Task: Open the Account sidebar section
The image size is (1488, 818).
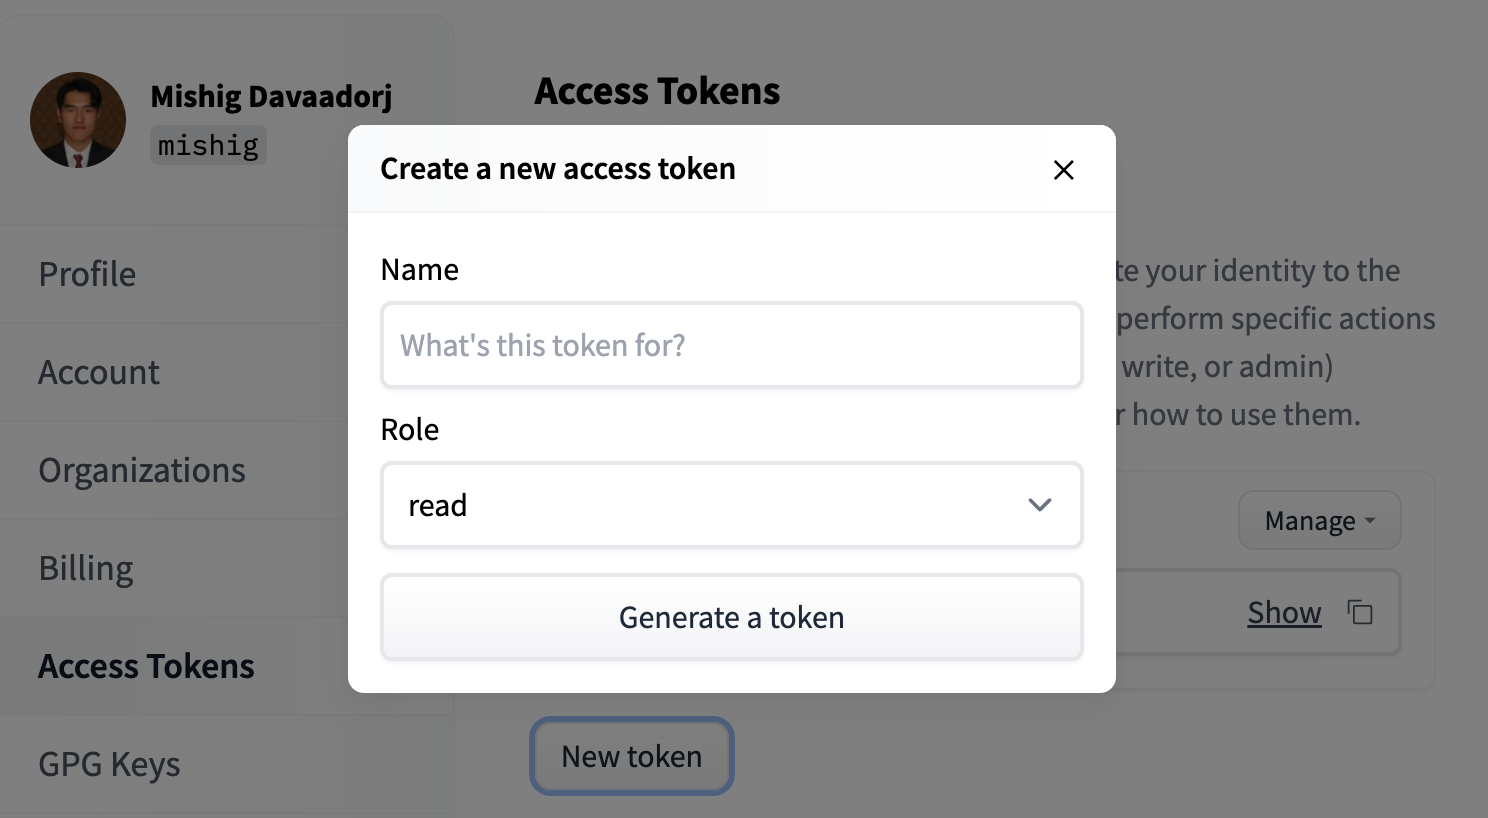Action: coord(99,372)
